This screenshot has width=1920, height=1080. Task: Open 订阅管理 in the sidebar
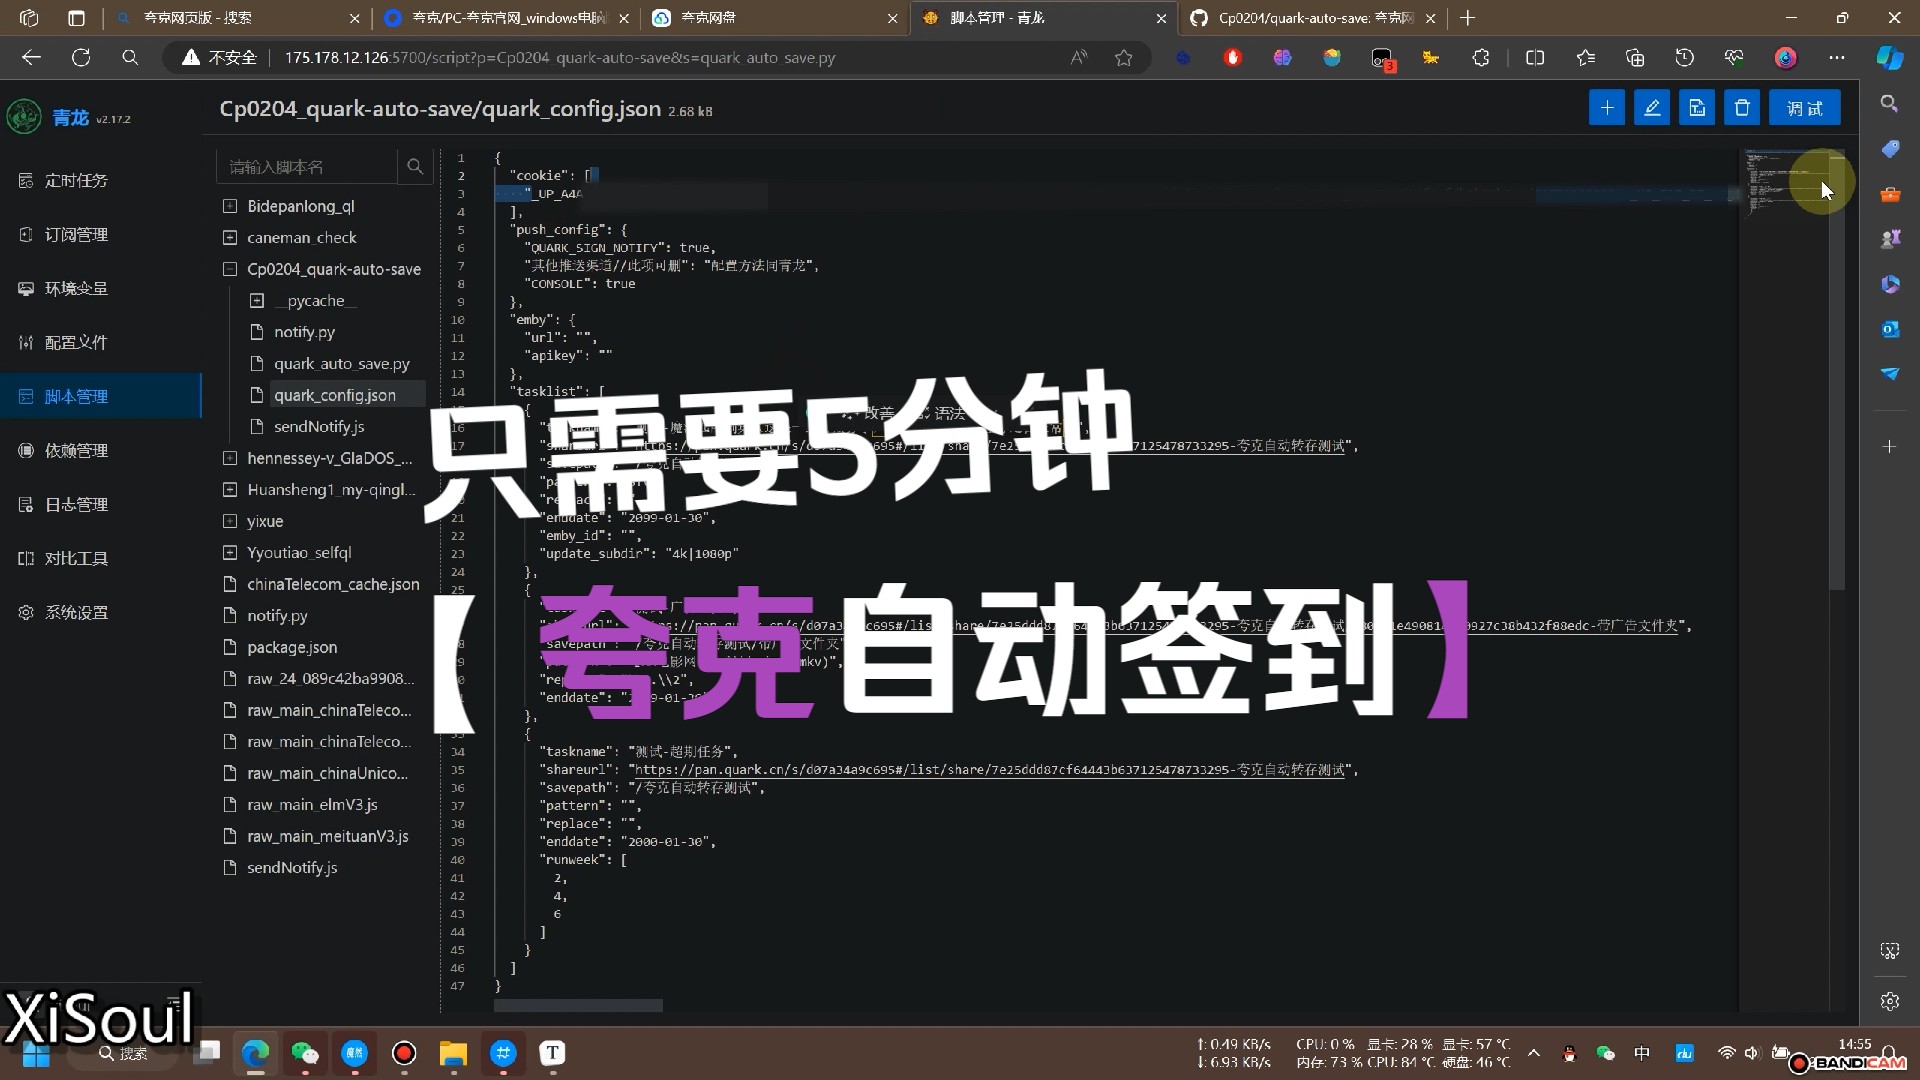(x=76, y=235)
